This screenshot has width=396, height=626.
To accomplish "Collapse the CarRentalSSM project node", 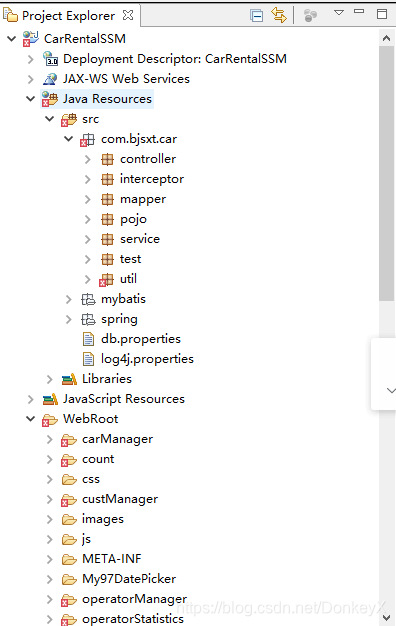I will pos(12,39).
